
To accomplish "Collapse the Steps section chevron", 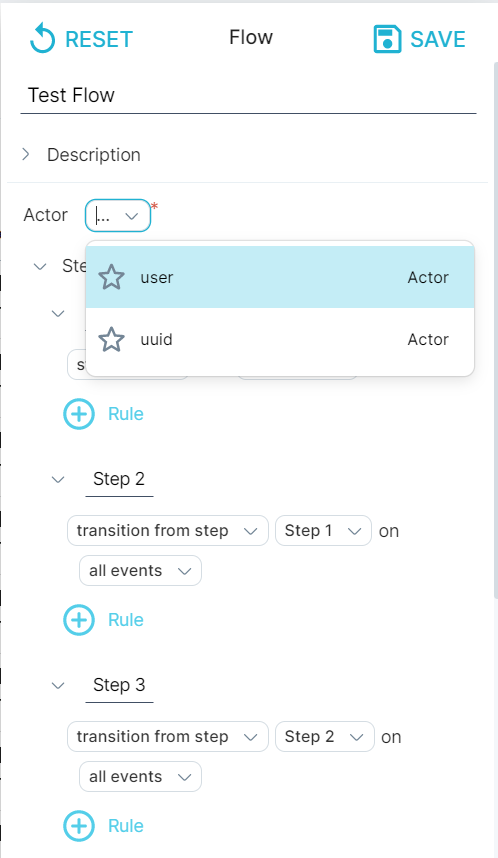I will coord(40,266).
